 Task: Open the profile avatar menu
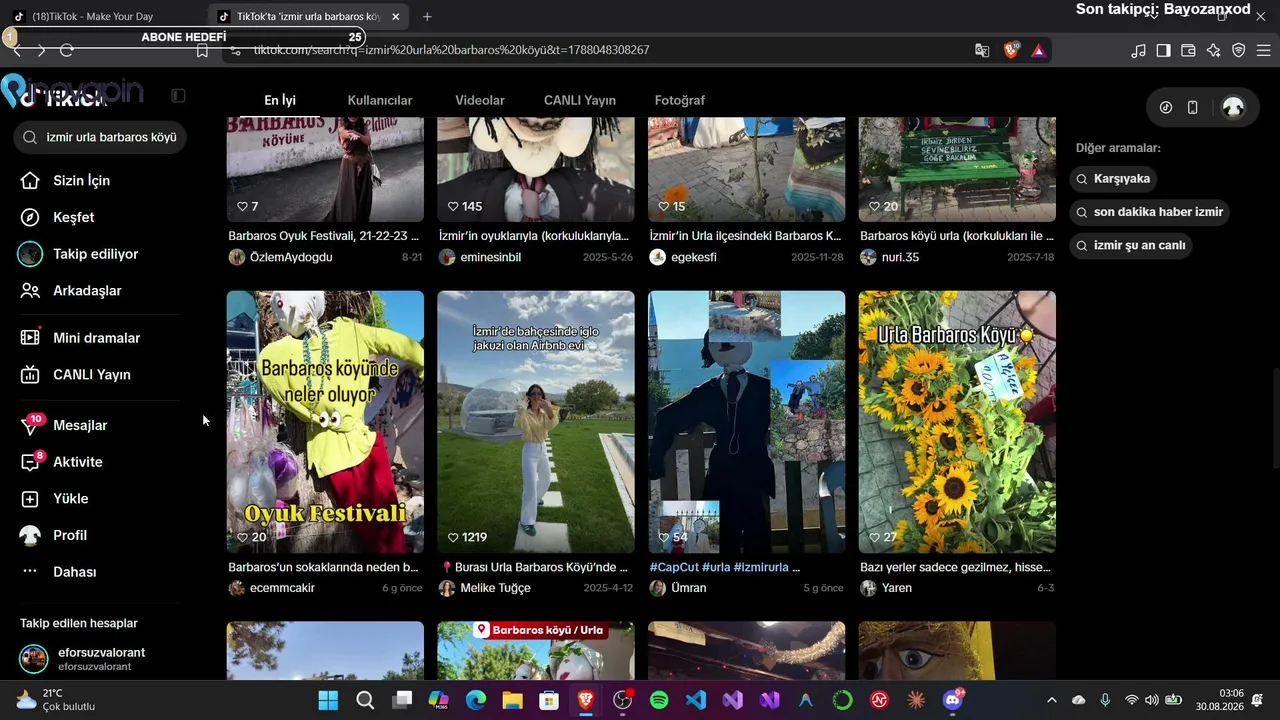coord(1233,108)
